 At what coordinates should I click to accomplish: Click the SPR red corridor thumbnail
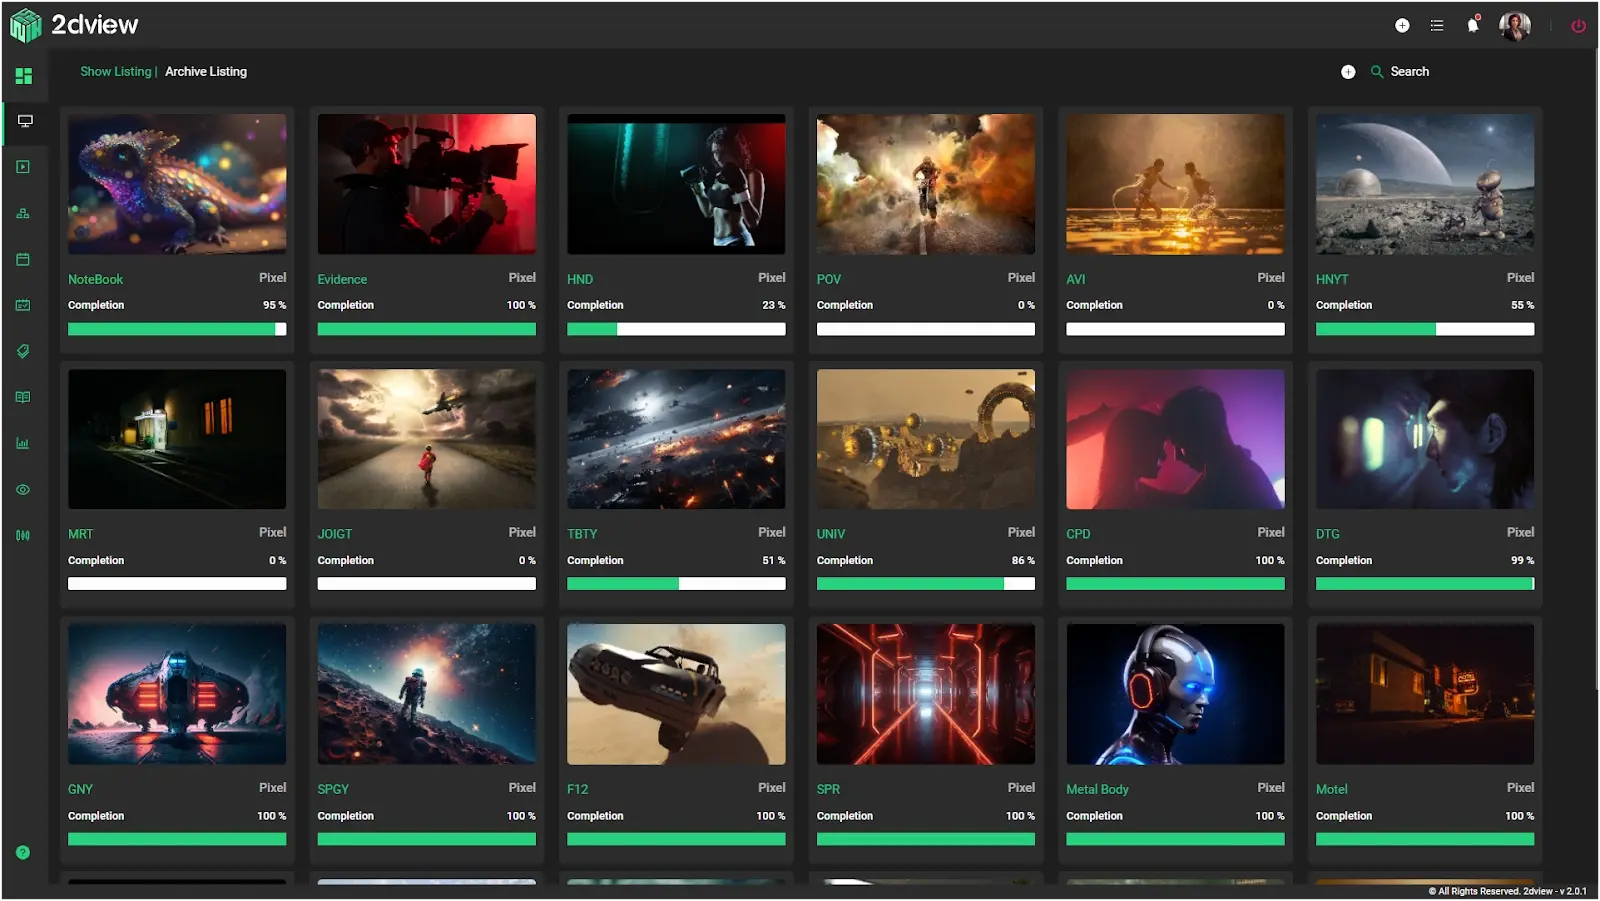pyautogui.click(x=926, y=695)
